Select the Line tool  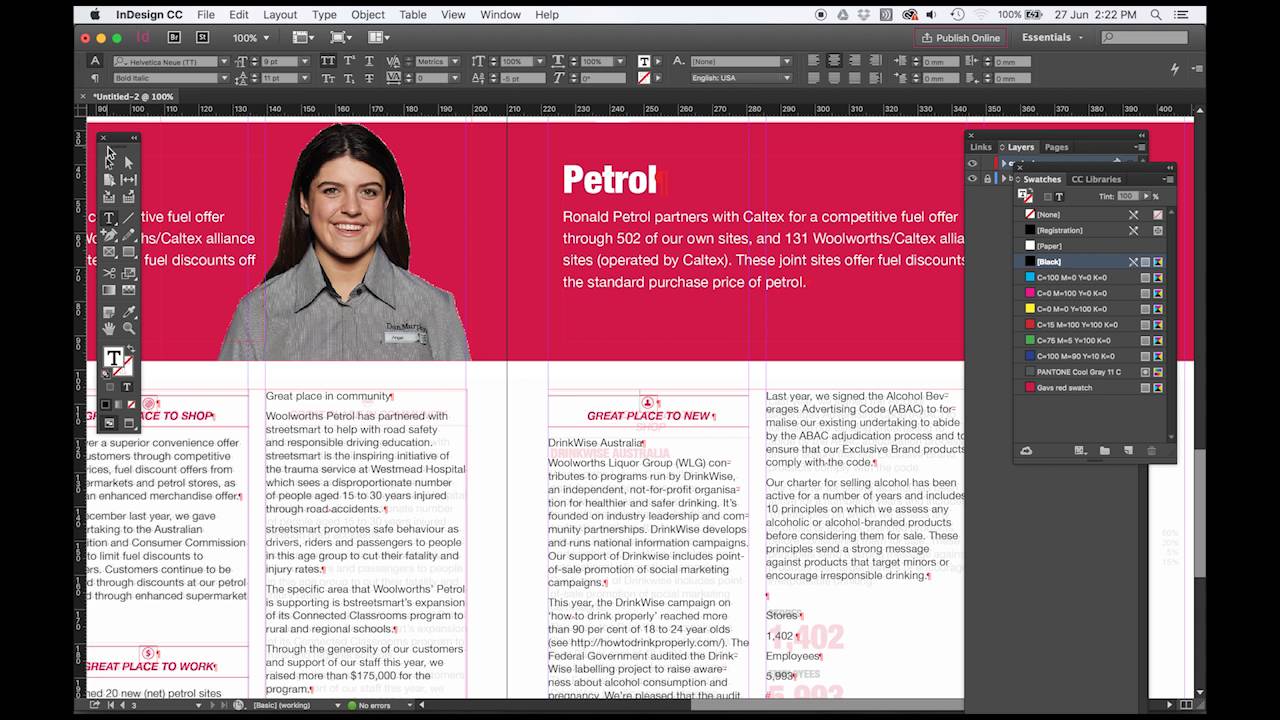click(x=128, y=218)
